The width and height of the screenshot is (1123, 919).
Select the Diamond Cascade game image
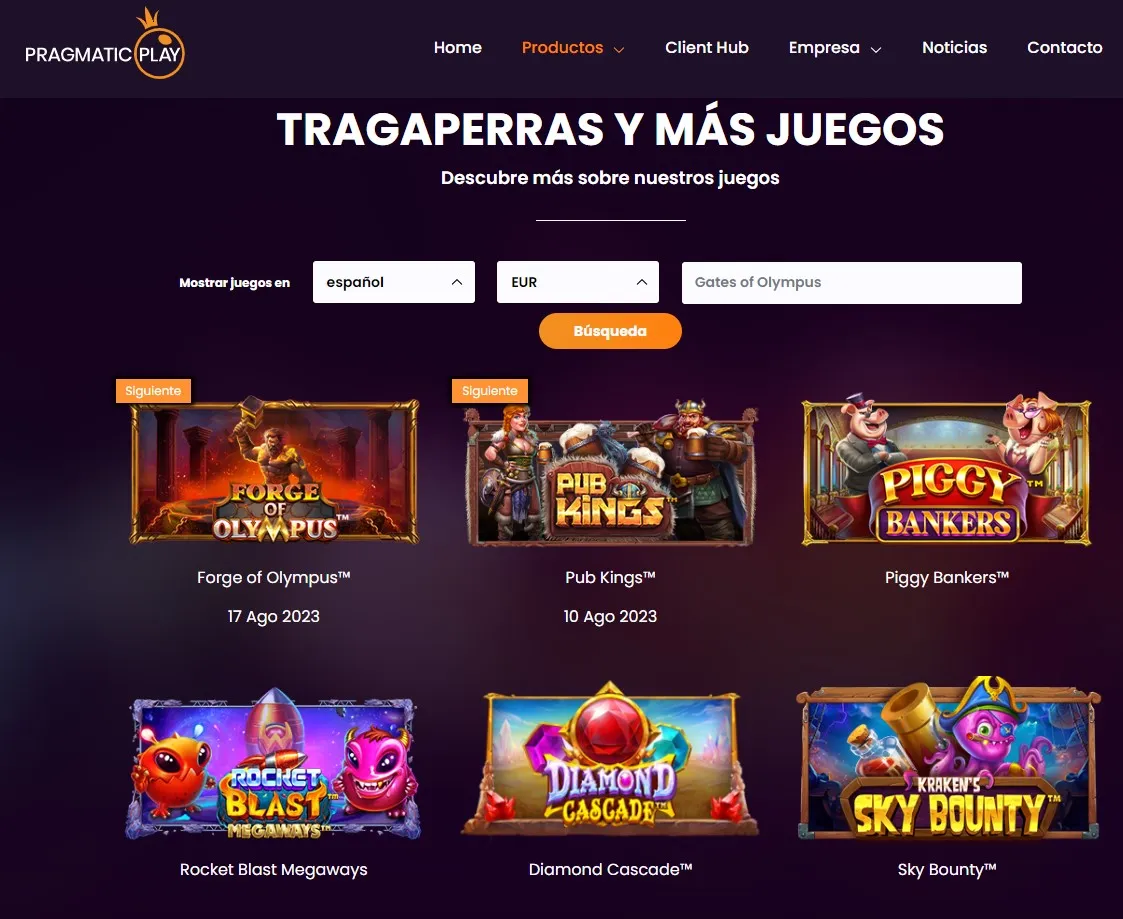point(610,759)
